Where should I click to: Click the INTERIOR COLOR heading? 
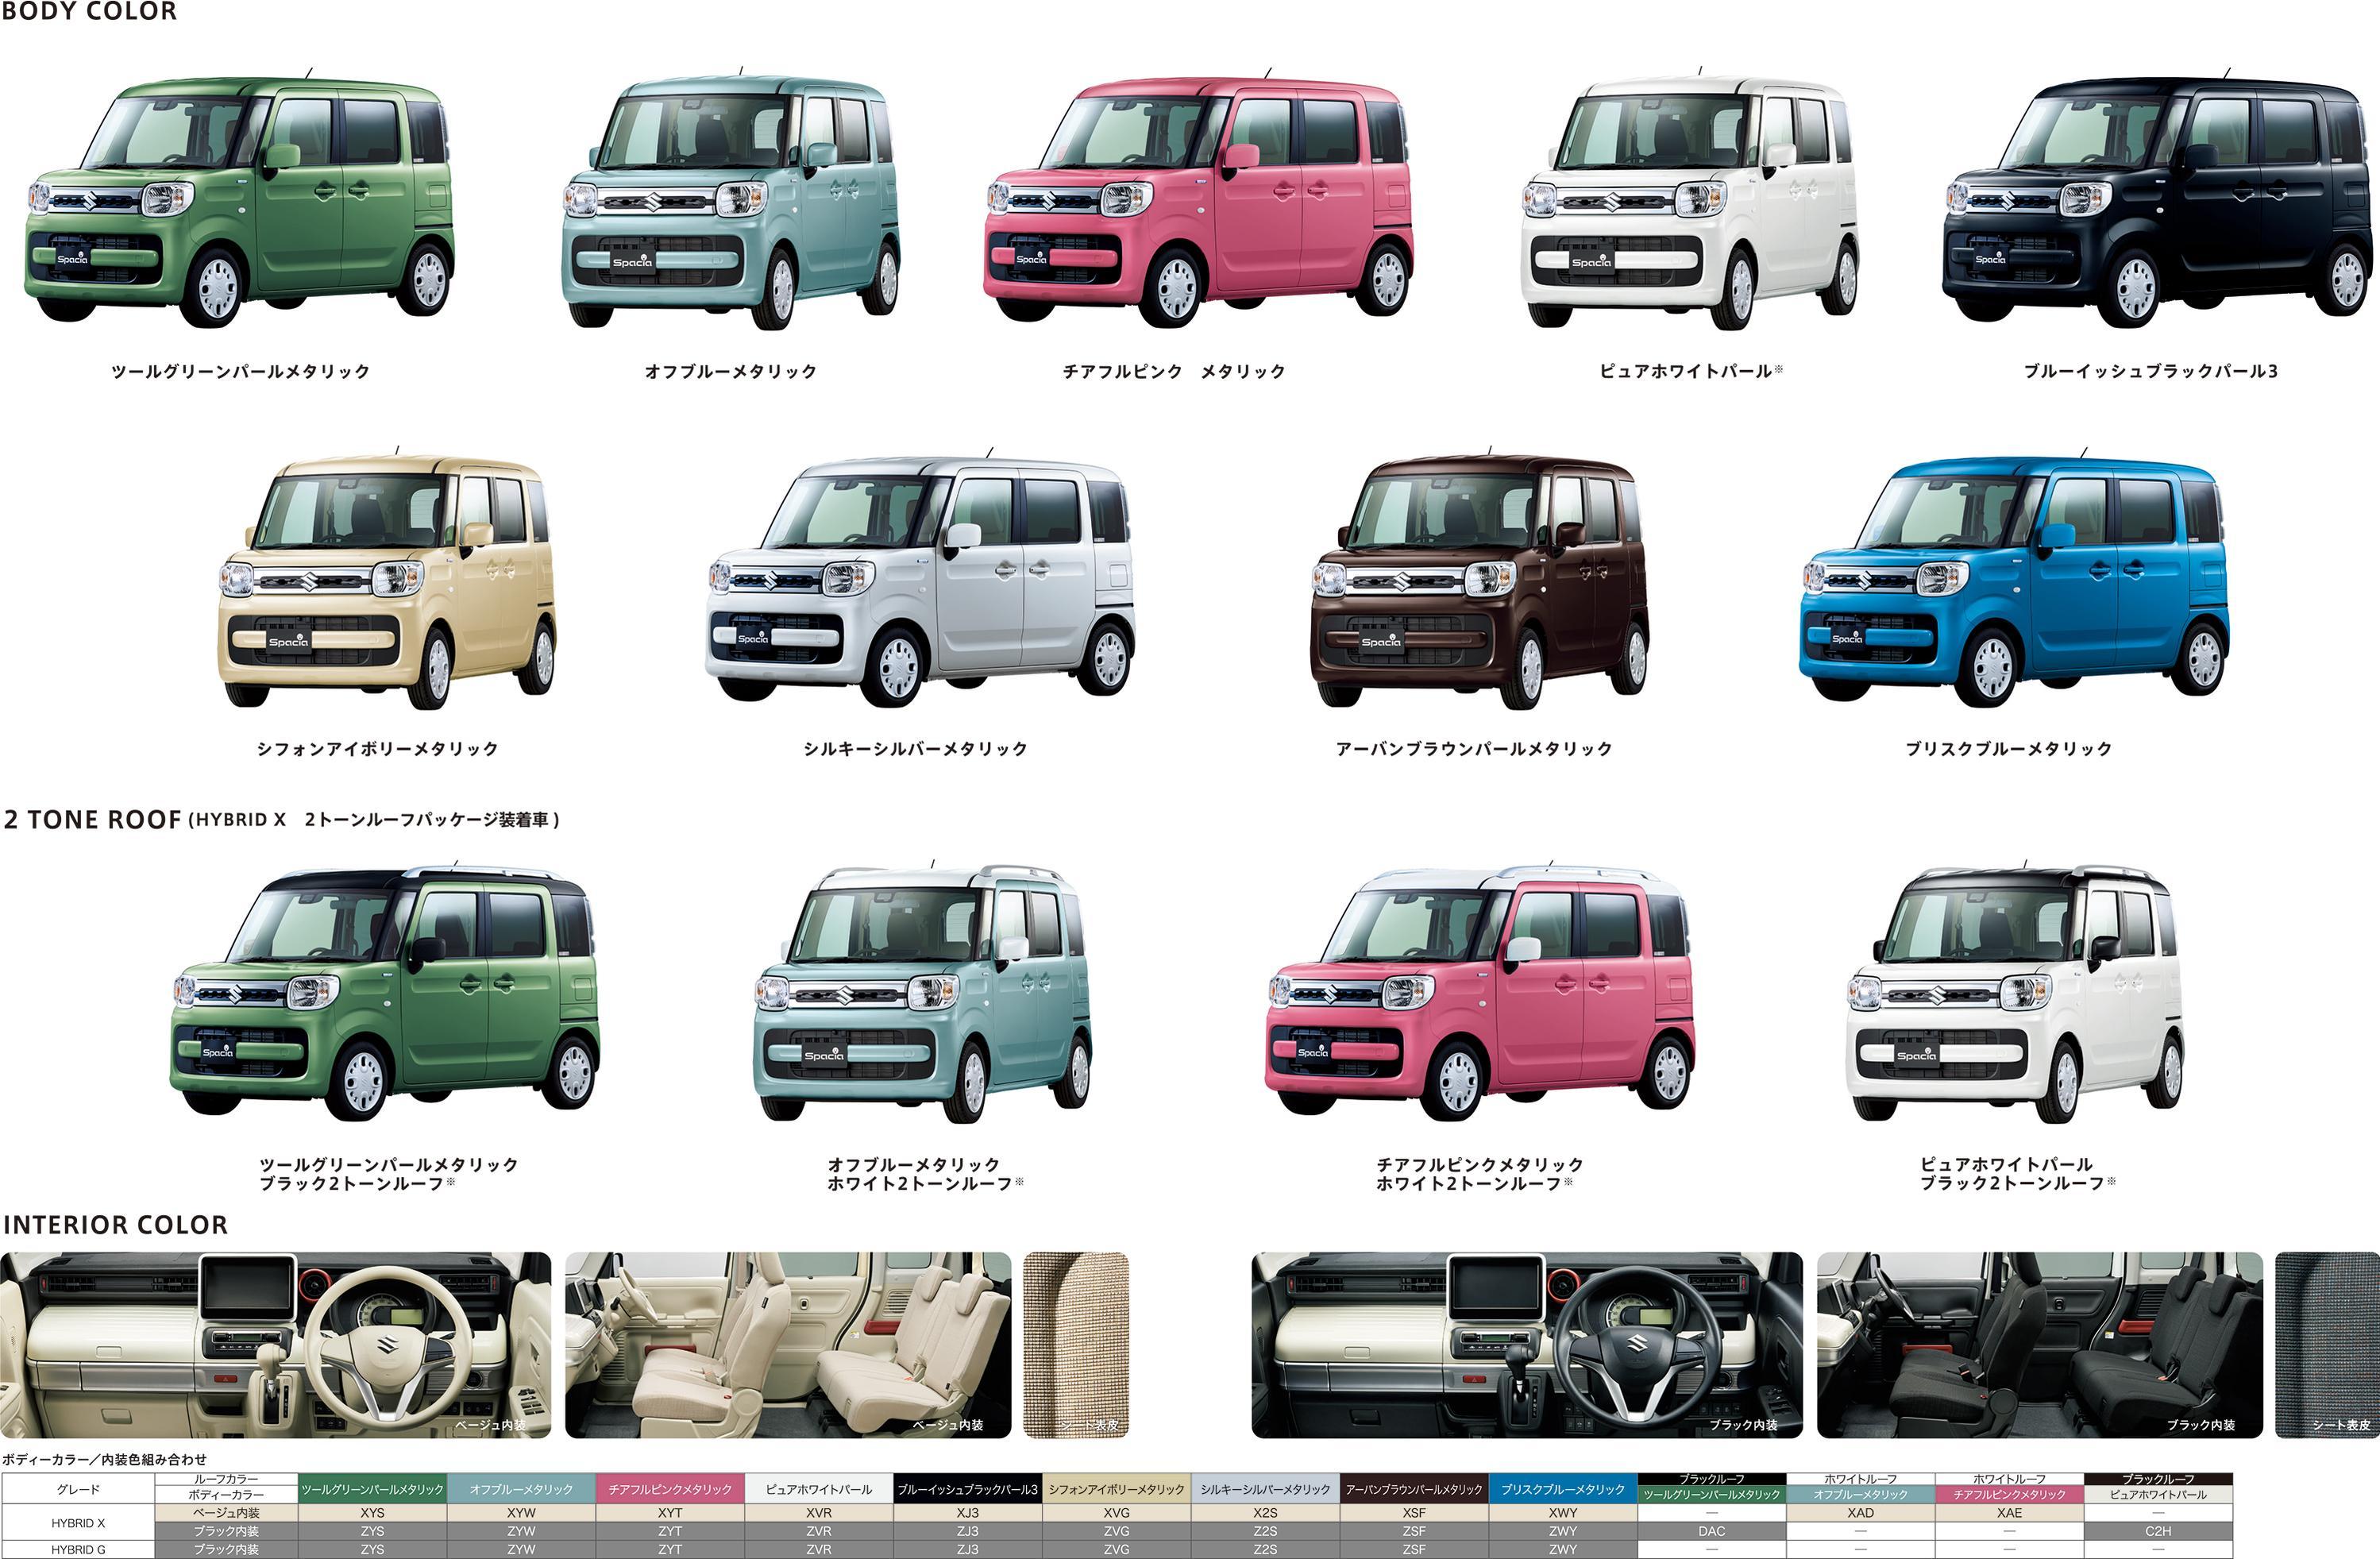coord(115,1225)
